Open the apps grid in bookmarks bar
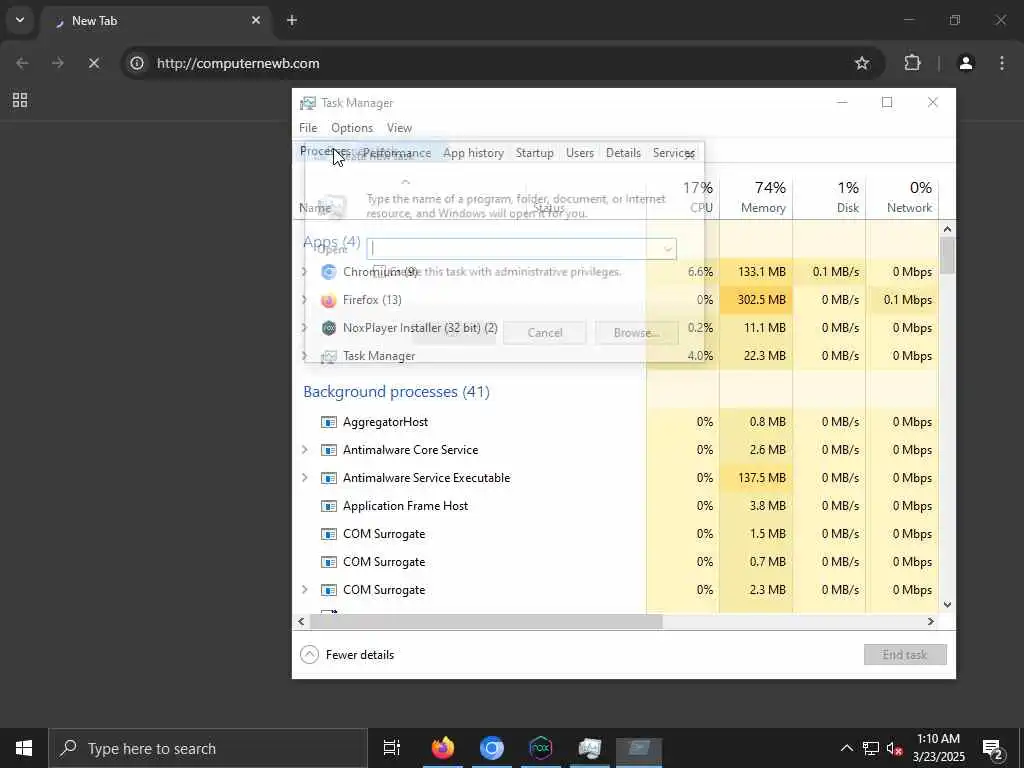This screenshot has height=768, width=1024. click(20, 100)
